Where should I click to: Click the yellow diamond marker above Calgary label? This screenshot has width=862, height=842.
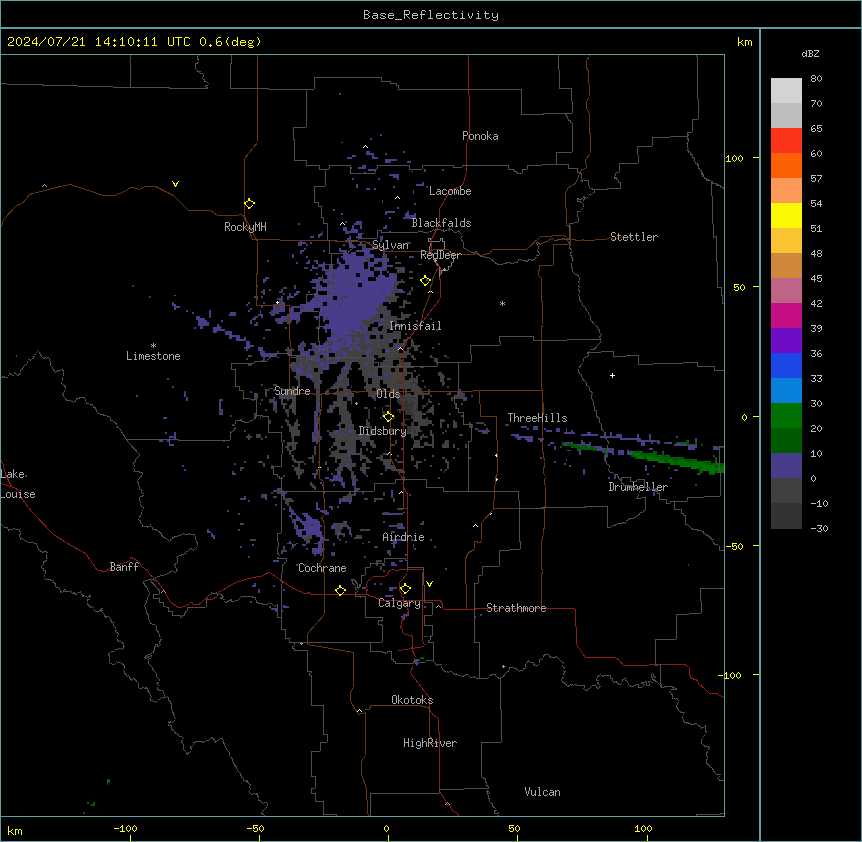coord(405,589)
